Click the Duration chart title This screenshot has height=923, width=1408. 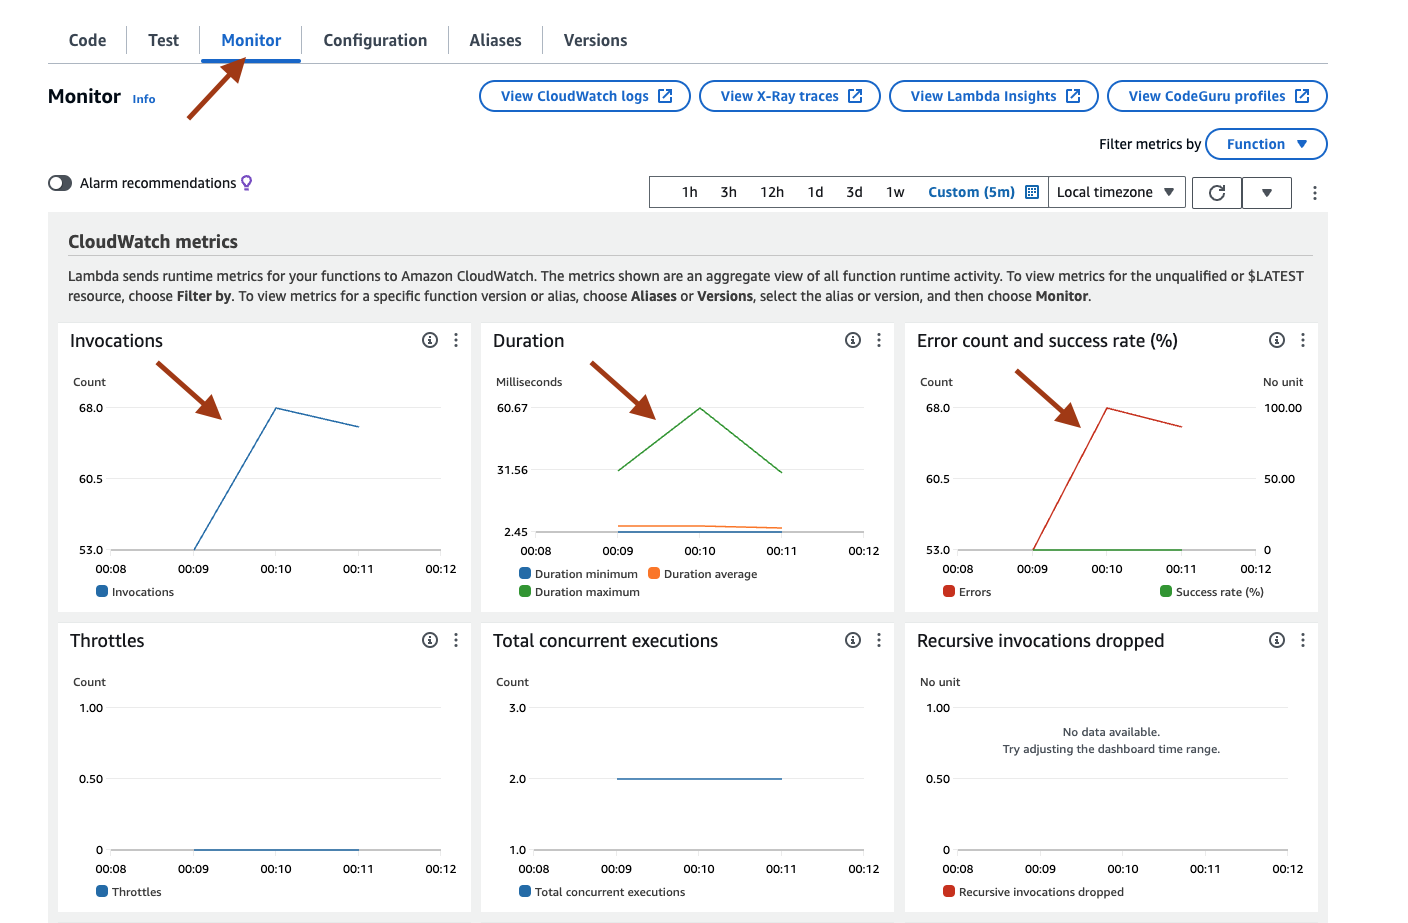pyautogui.click(x=528, y=341)
